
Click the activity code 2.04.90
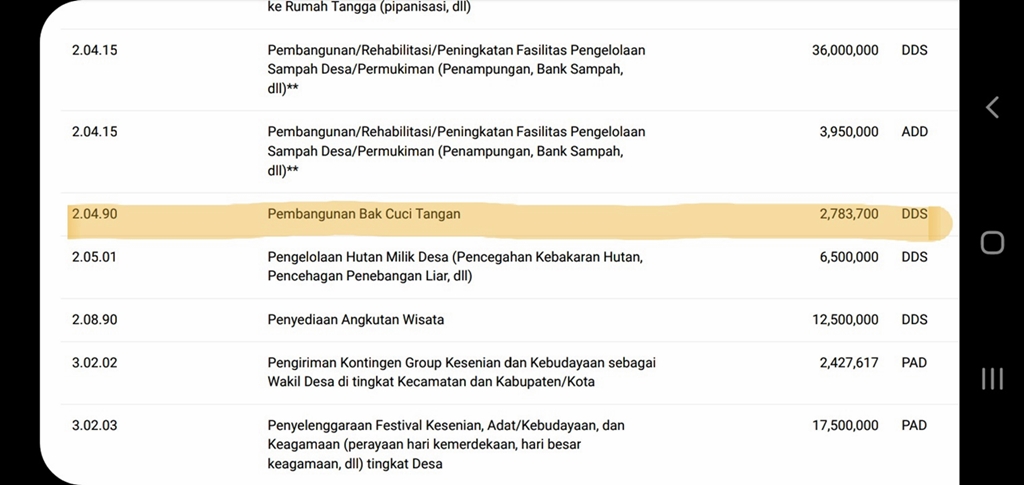click(95, 214)
